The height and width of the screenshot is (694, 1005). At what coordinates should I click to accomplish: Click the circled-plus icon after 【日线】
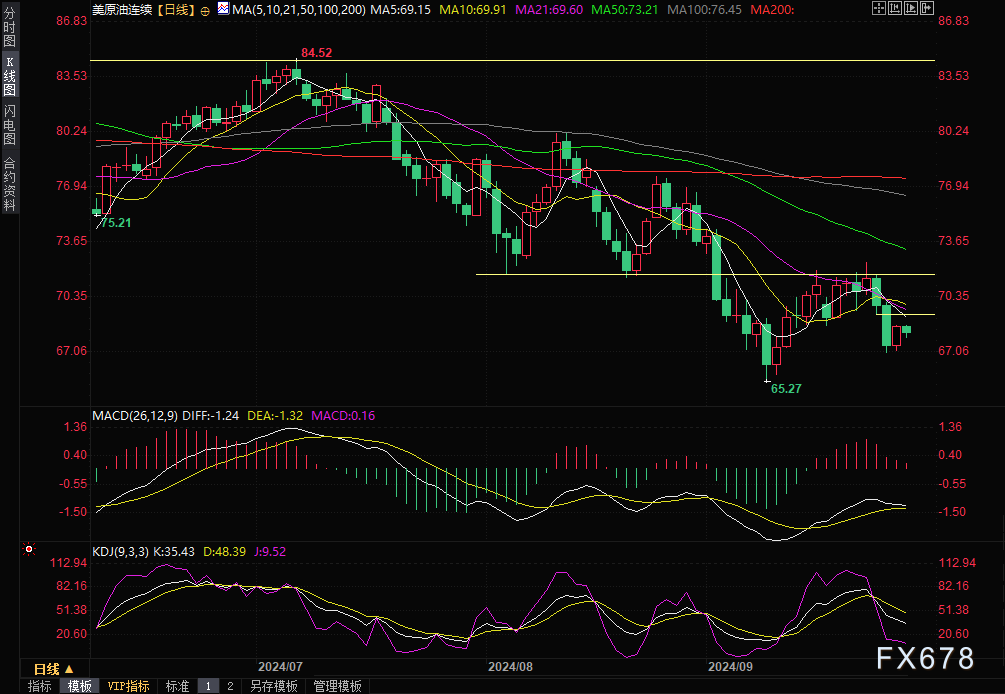click(x=205, y=9)
